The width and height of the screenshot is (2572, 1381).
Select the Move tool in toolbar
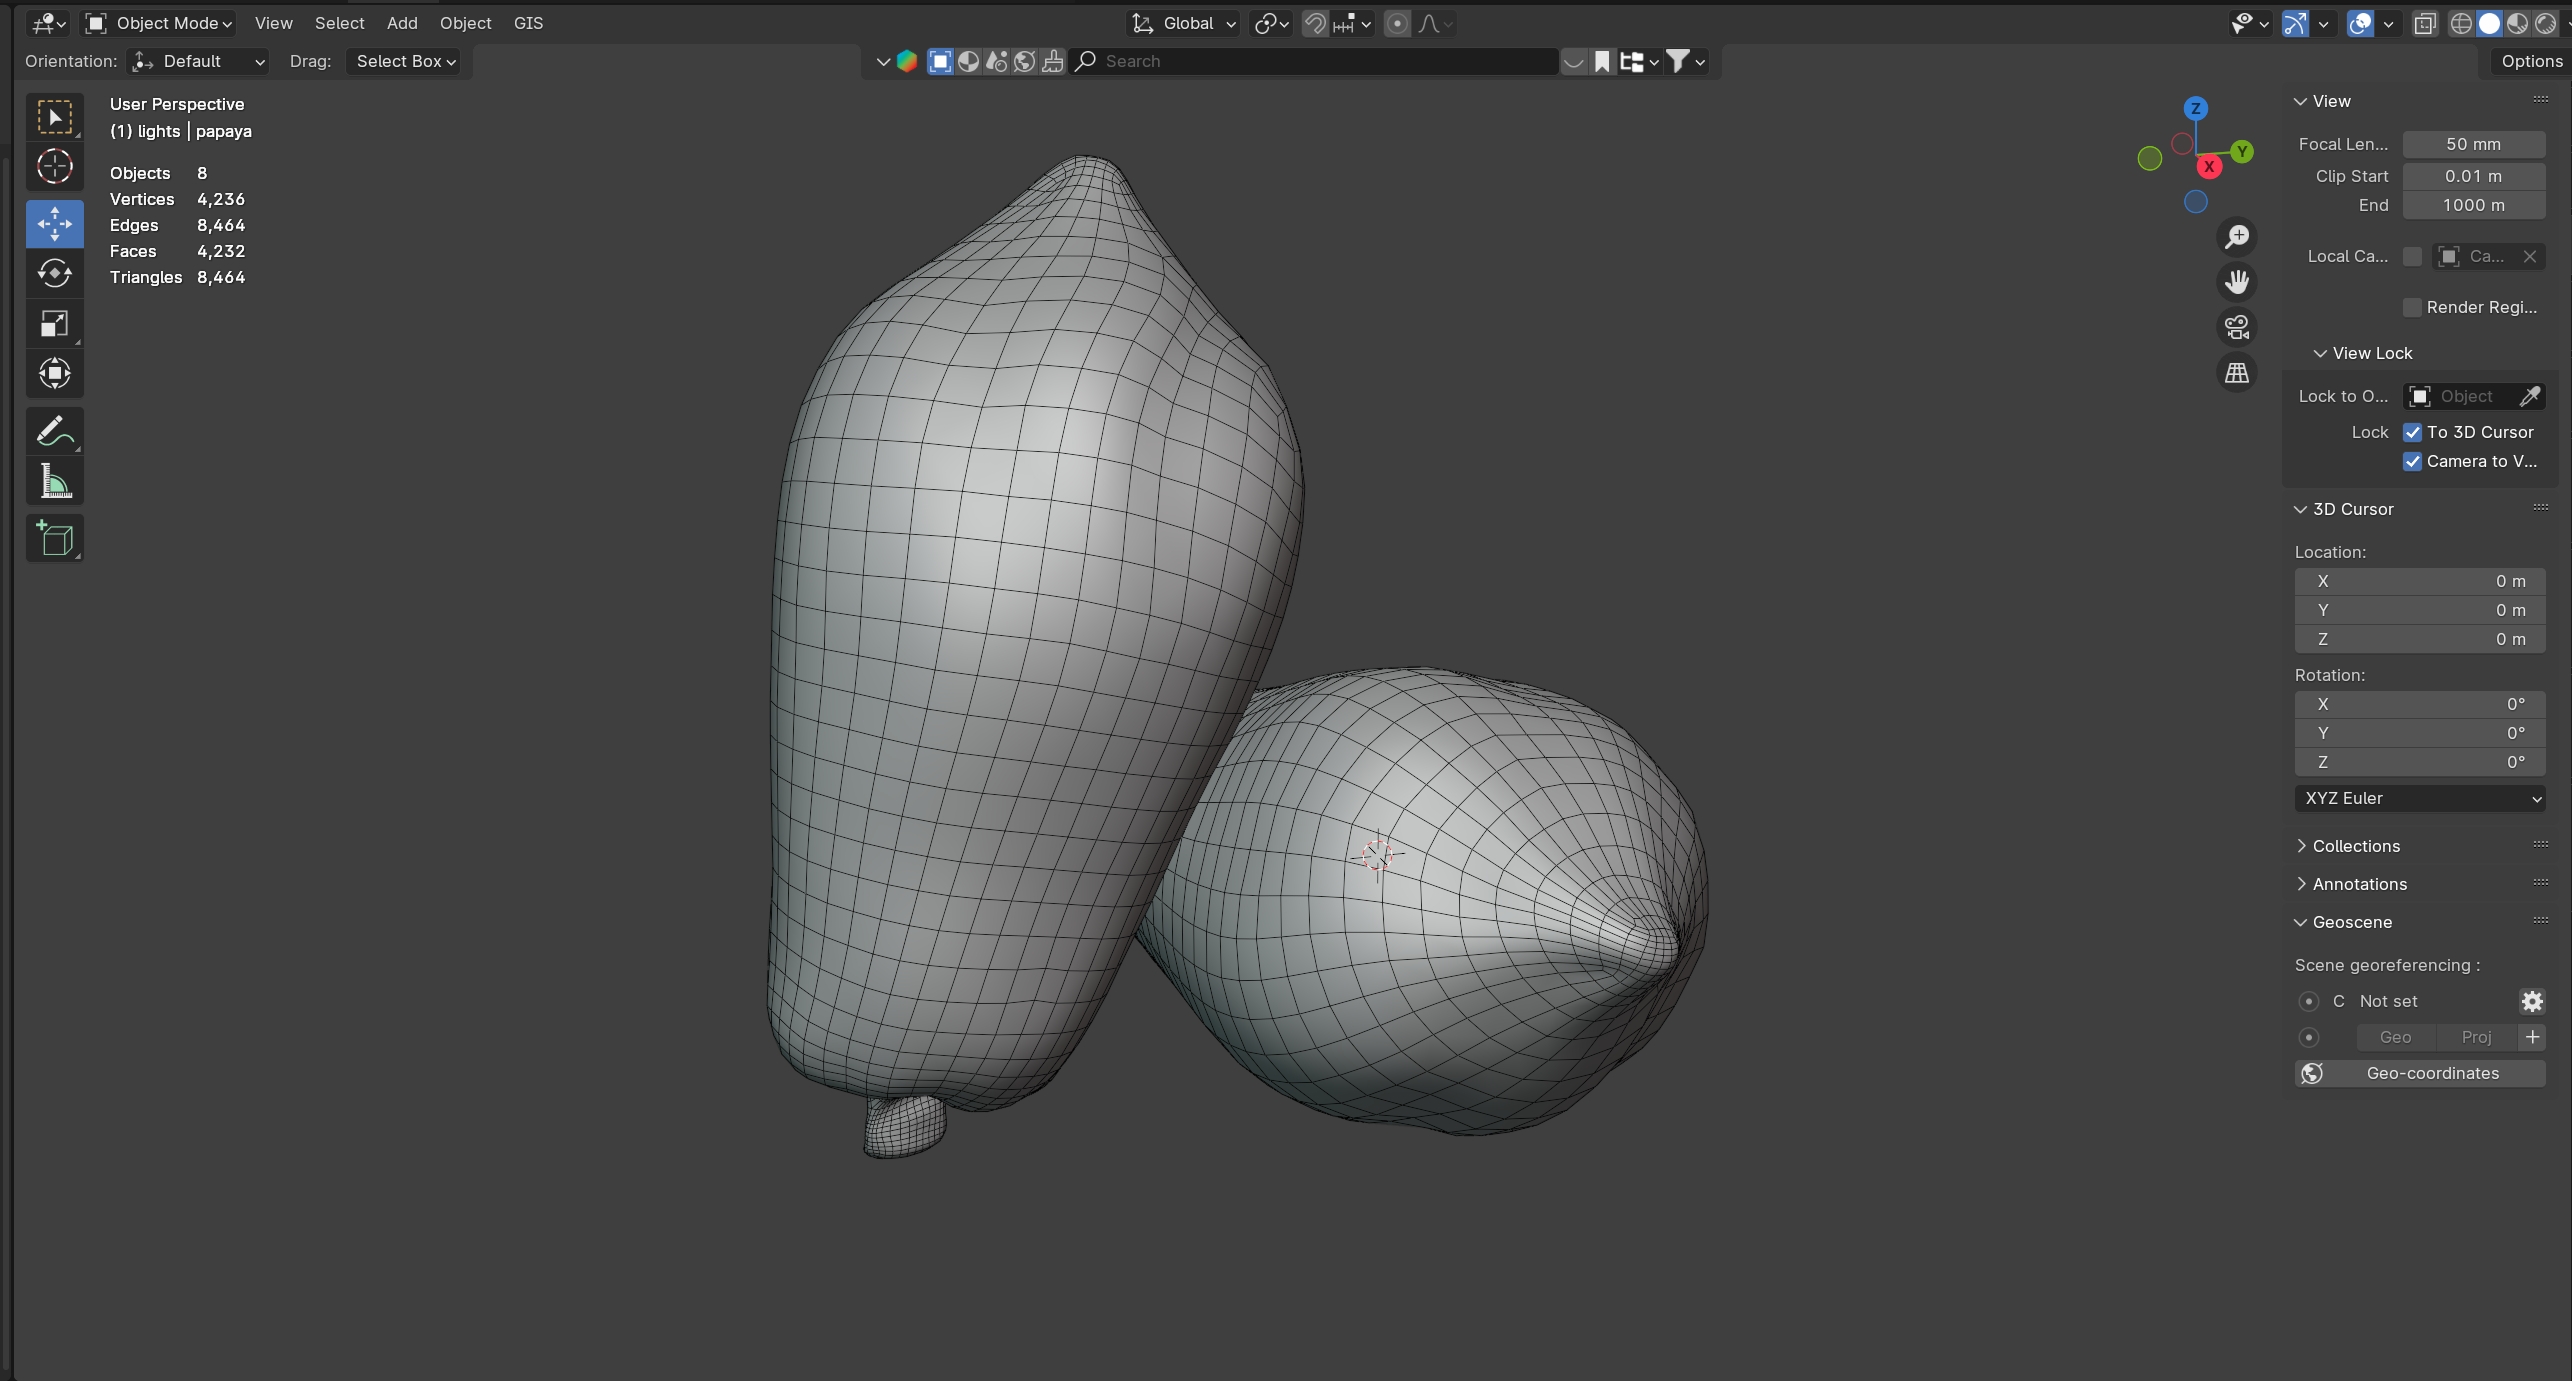54,223
